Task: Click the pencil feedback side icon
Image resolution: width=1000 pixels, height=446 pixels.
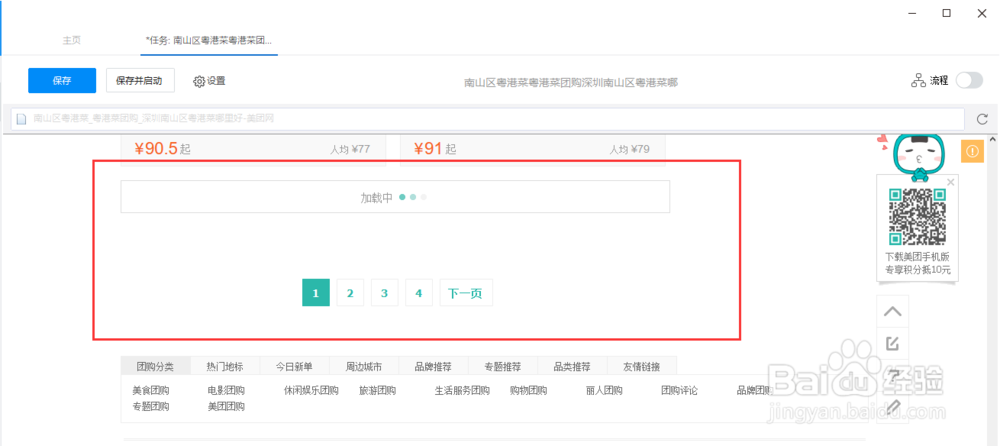Action: (x=893, y=406)
